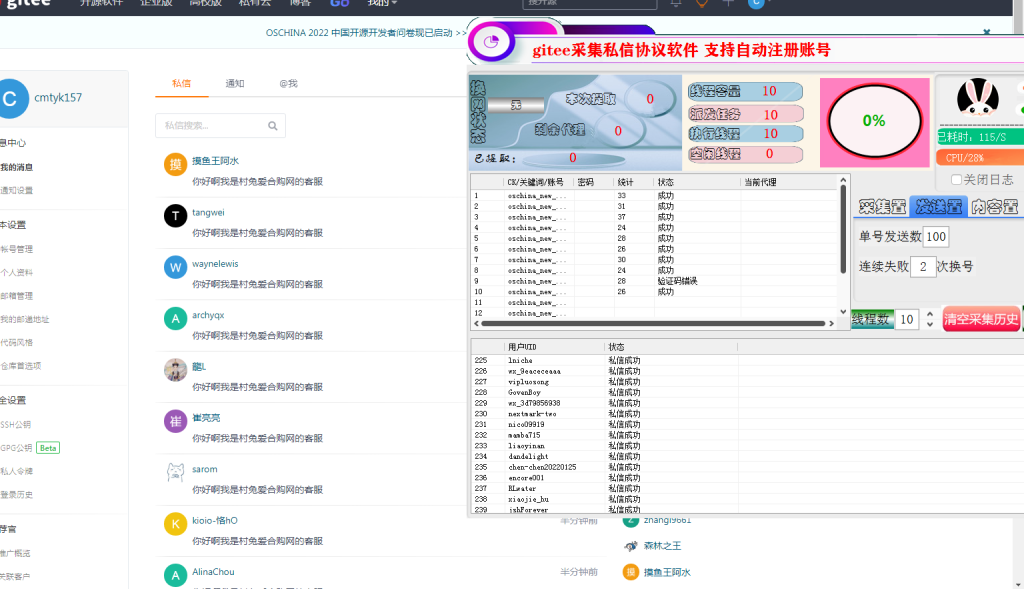
Task: Open the 我的 dropdown in navbar
Action: (382, 4)
